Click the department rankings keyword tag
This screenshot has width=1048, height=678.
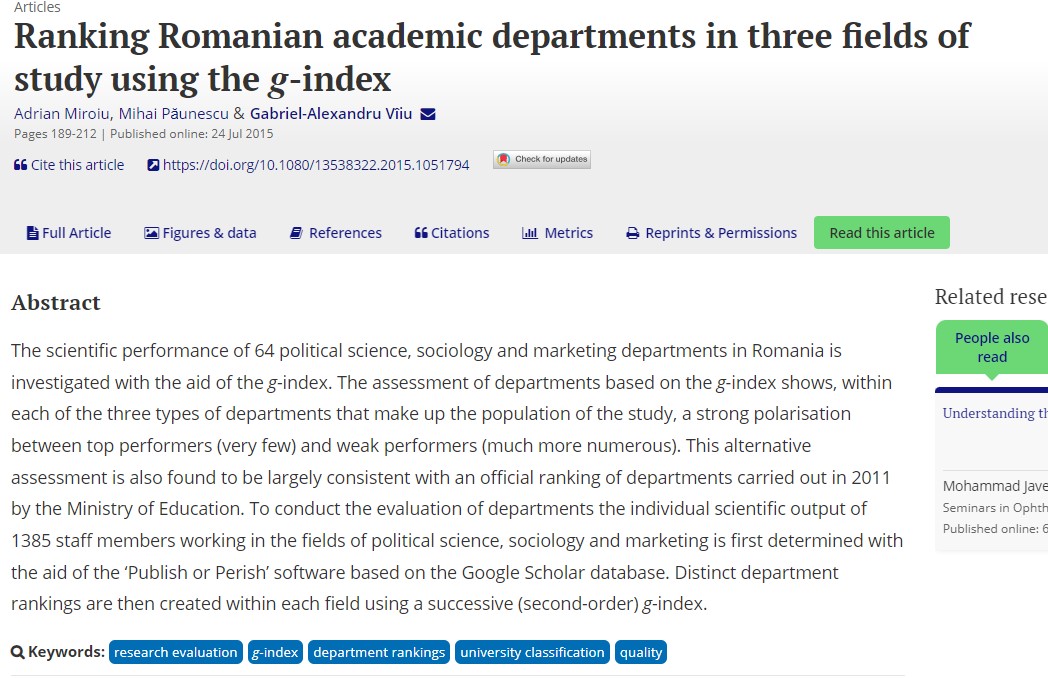[379, 652]
